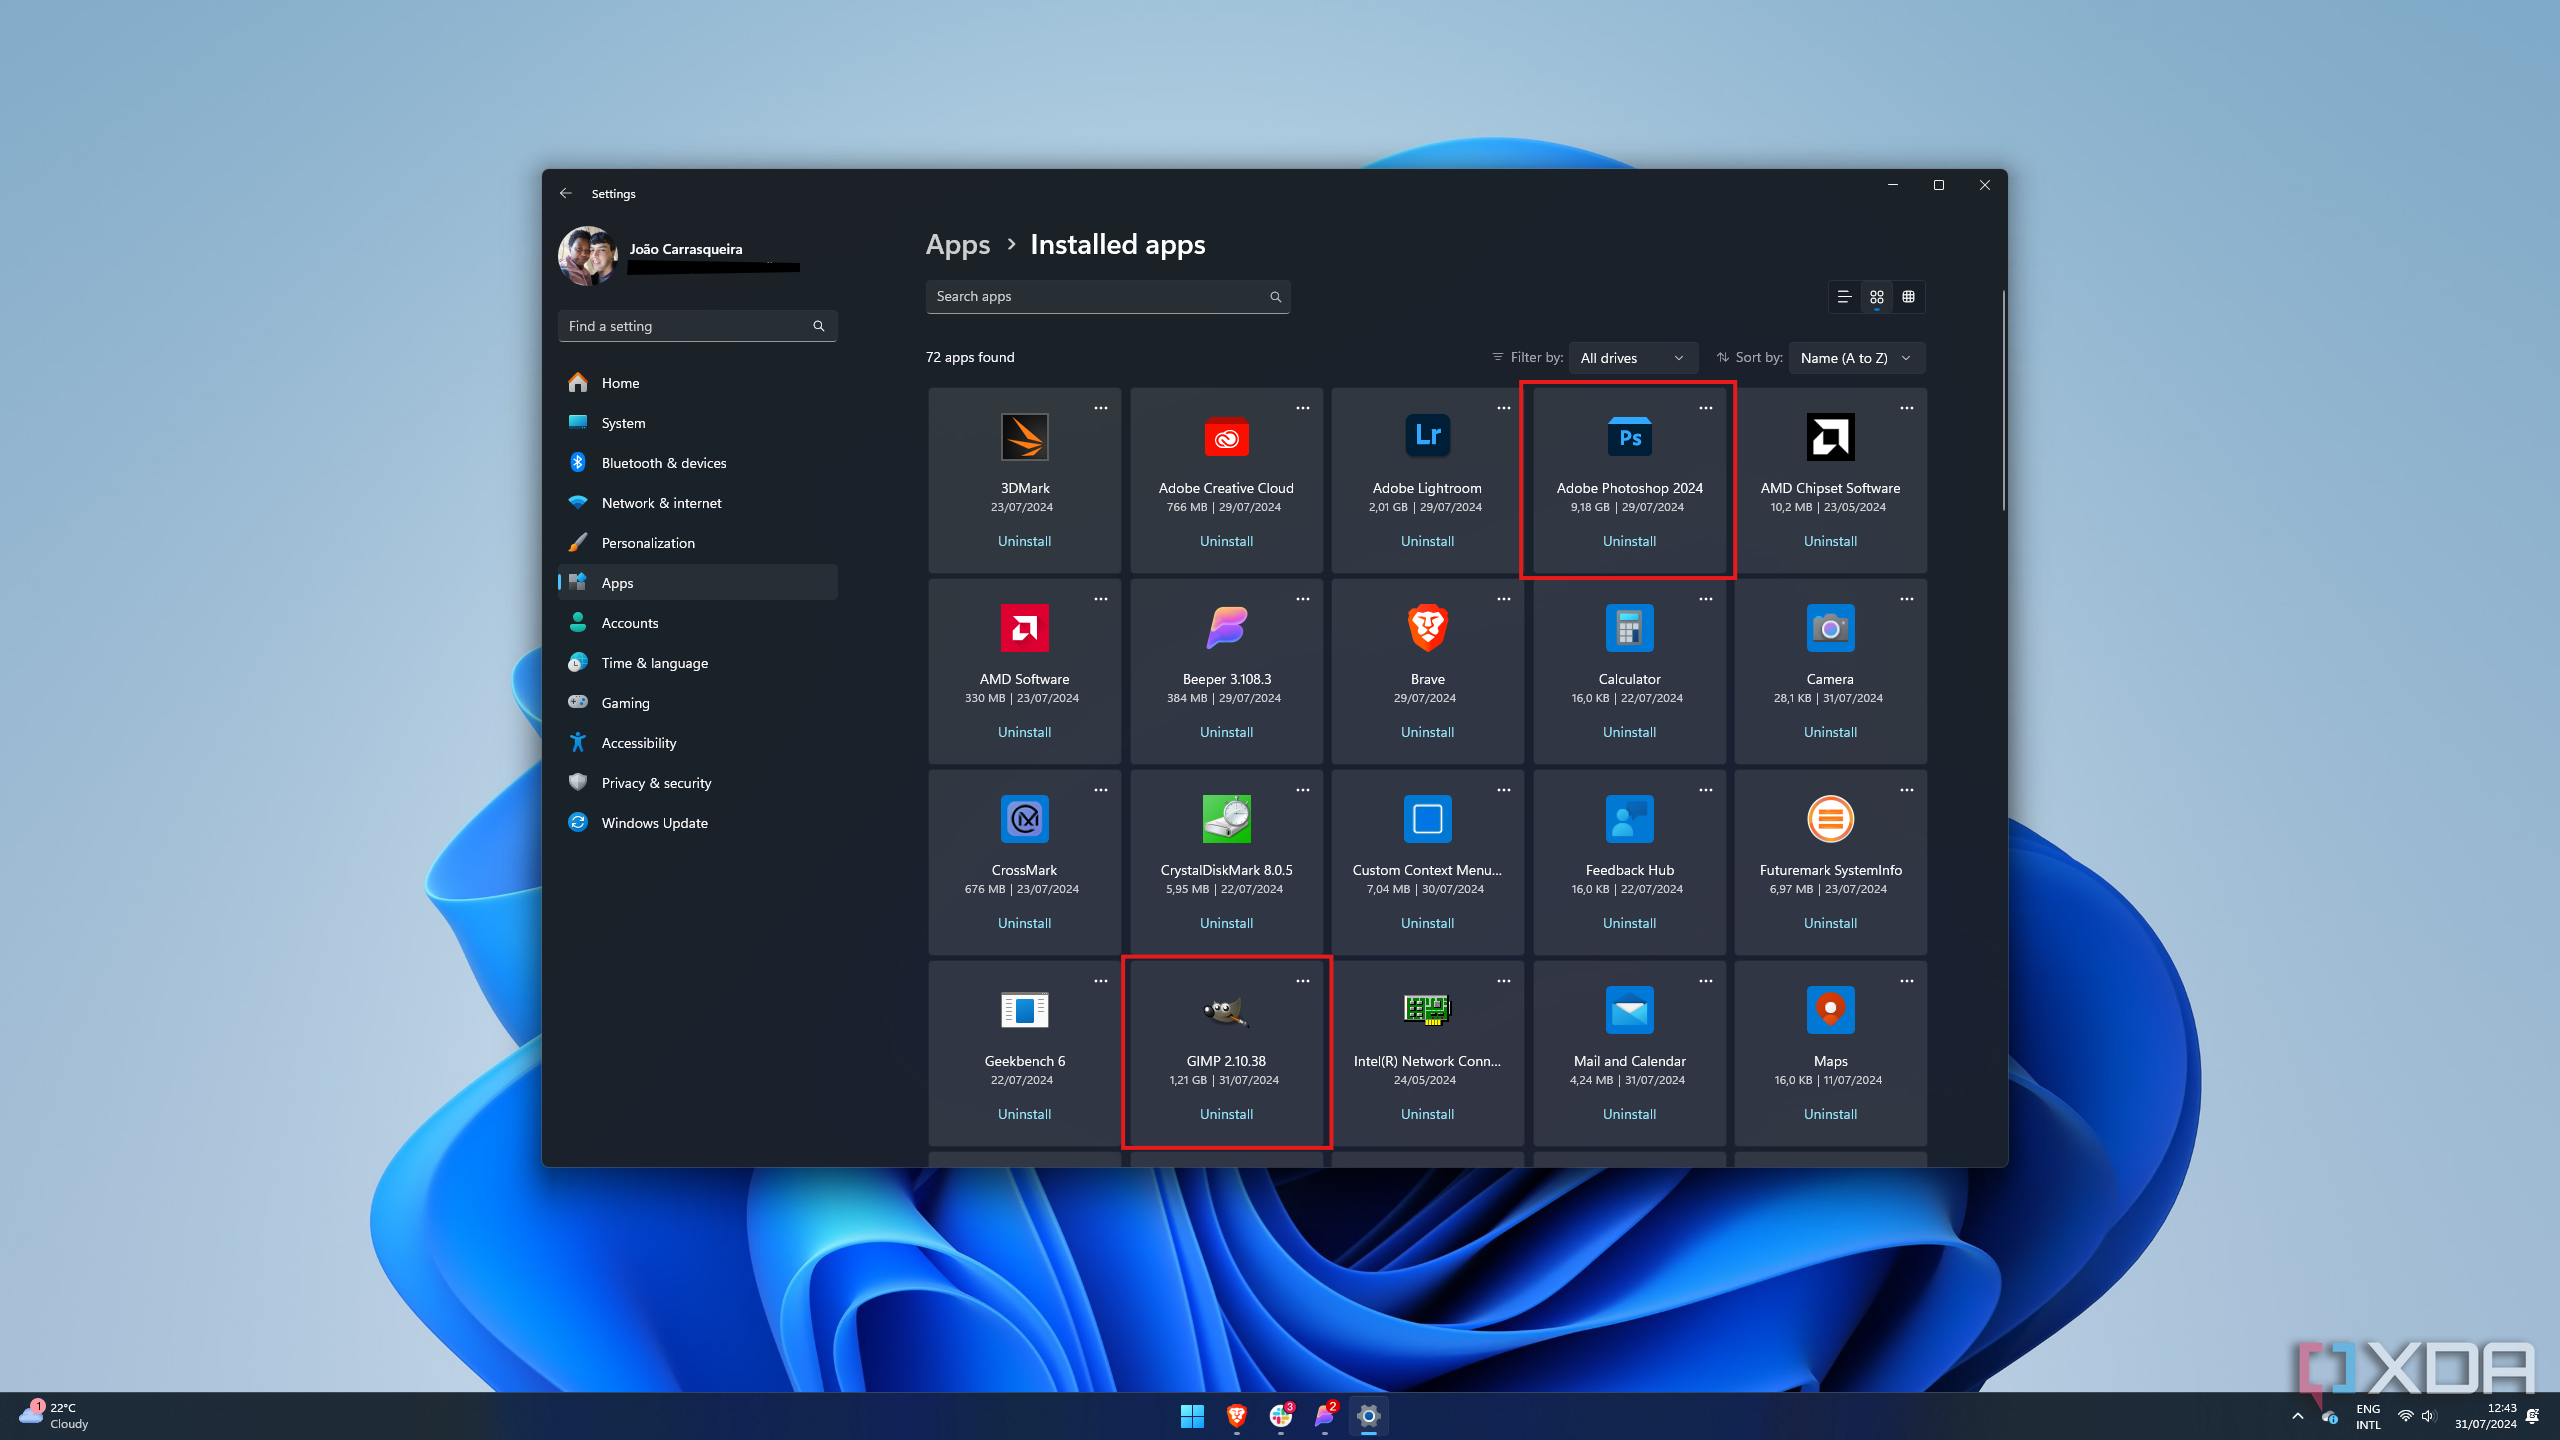This screenshot has width=2560, height=1440.
Task: Click the Futuremark SystemInfo icon
Action: click(1830, 819)
